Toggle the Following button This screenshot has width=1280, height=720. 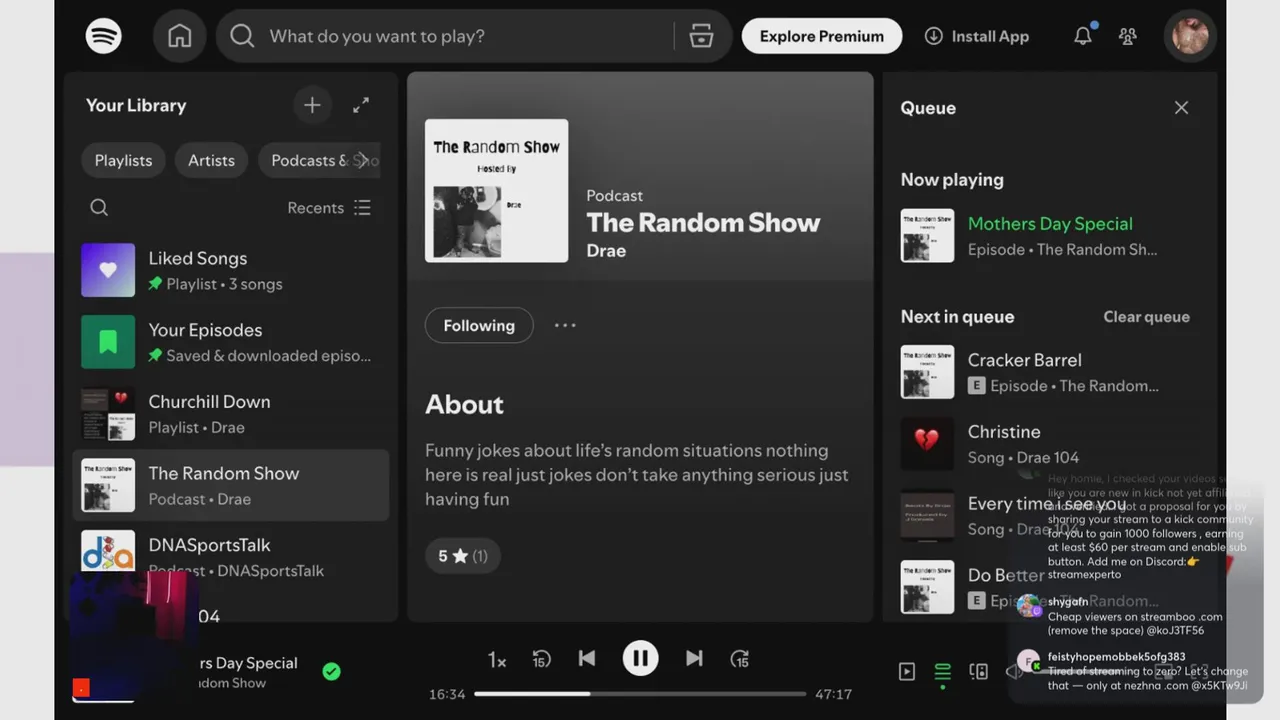pyautogui.click(x=479, y=326)
